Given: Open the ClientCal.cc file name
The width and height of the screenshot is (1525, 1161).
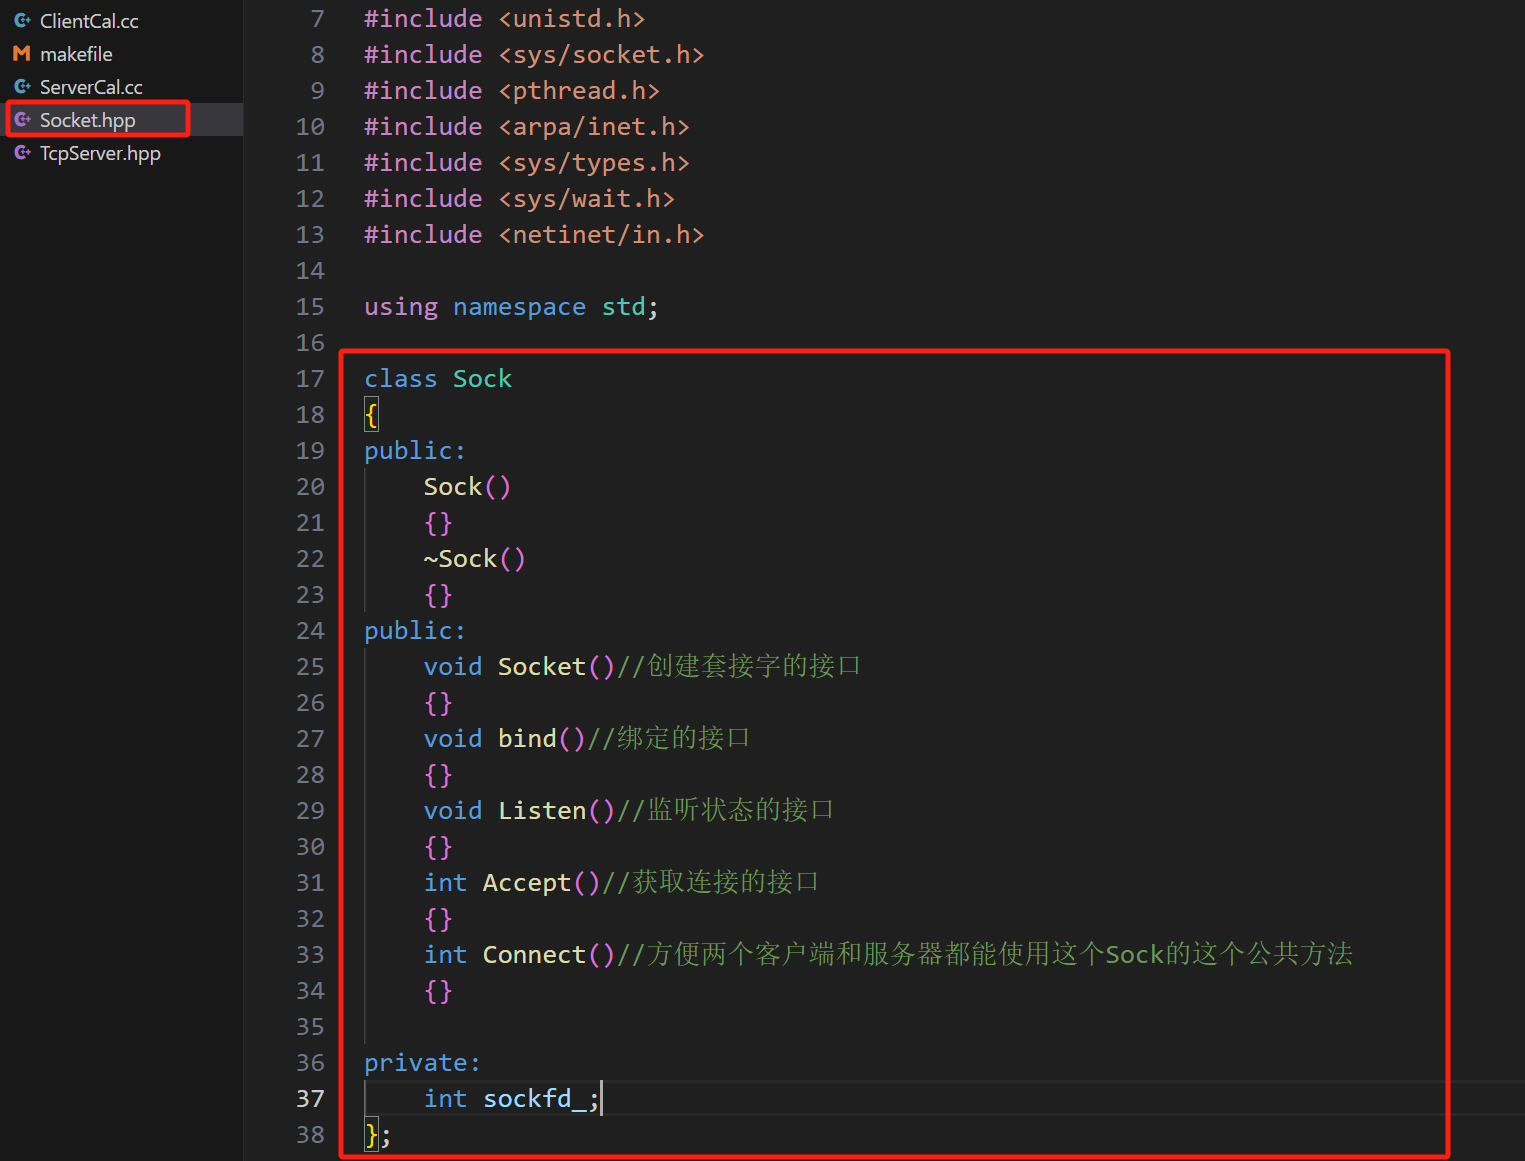Looking at the screenshot, I should point(89,21).
